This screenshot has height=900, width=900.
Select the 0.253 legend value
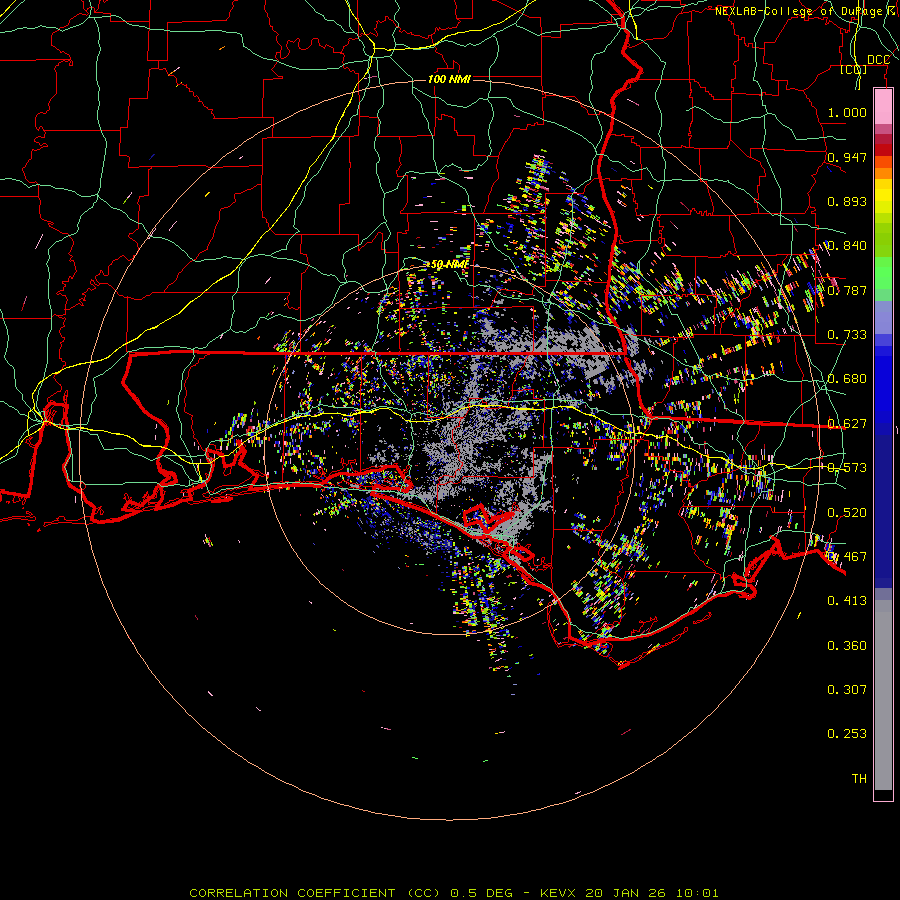pyautogui.click(x=847, y=734)
